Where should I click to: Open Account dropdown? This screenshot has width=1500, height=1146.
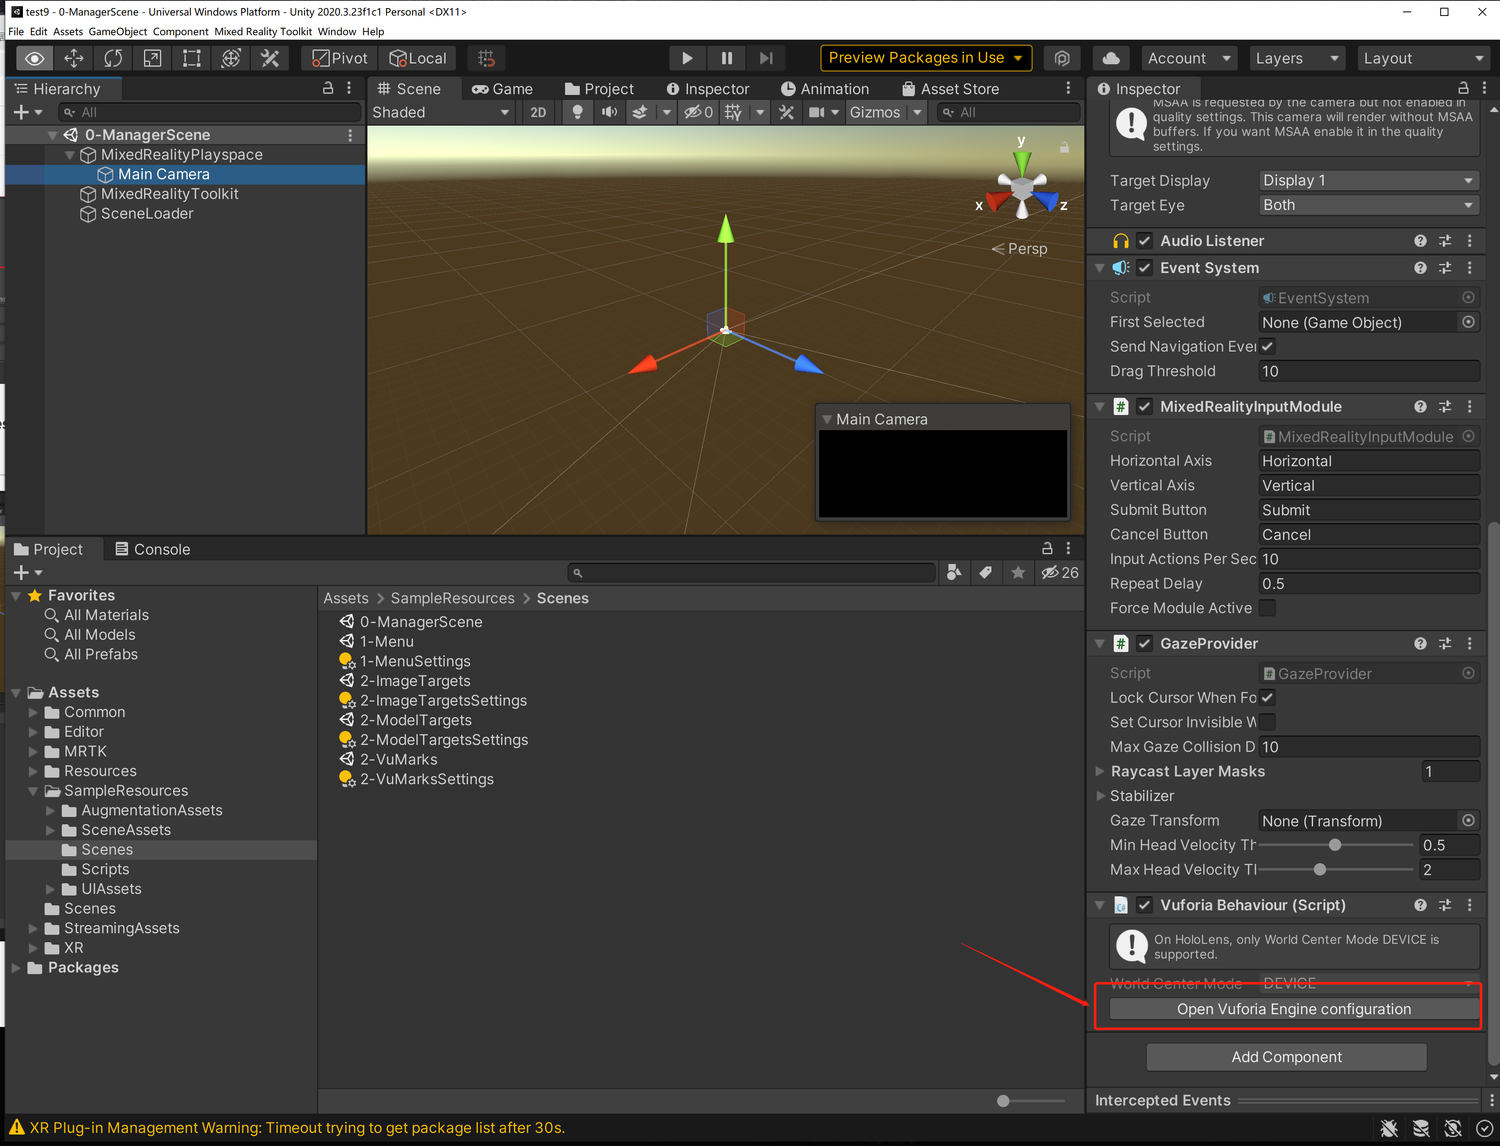tap(1188, 58)
